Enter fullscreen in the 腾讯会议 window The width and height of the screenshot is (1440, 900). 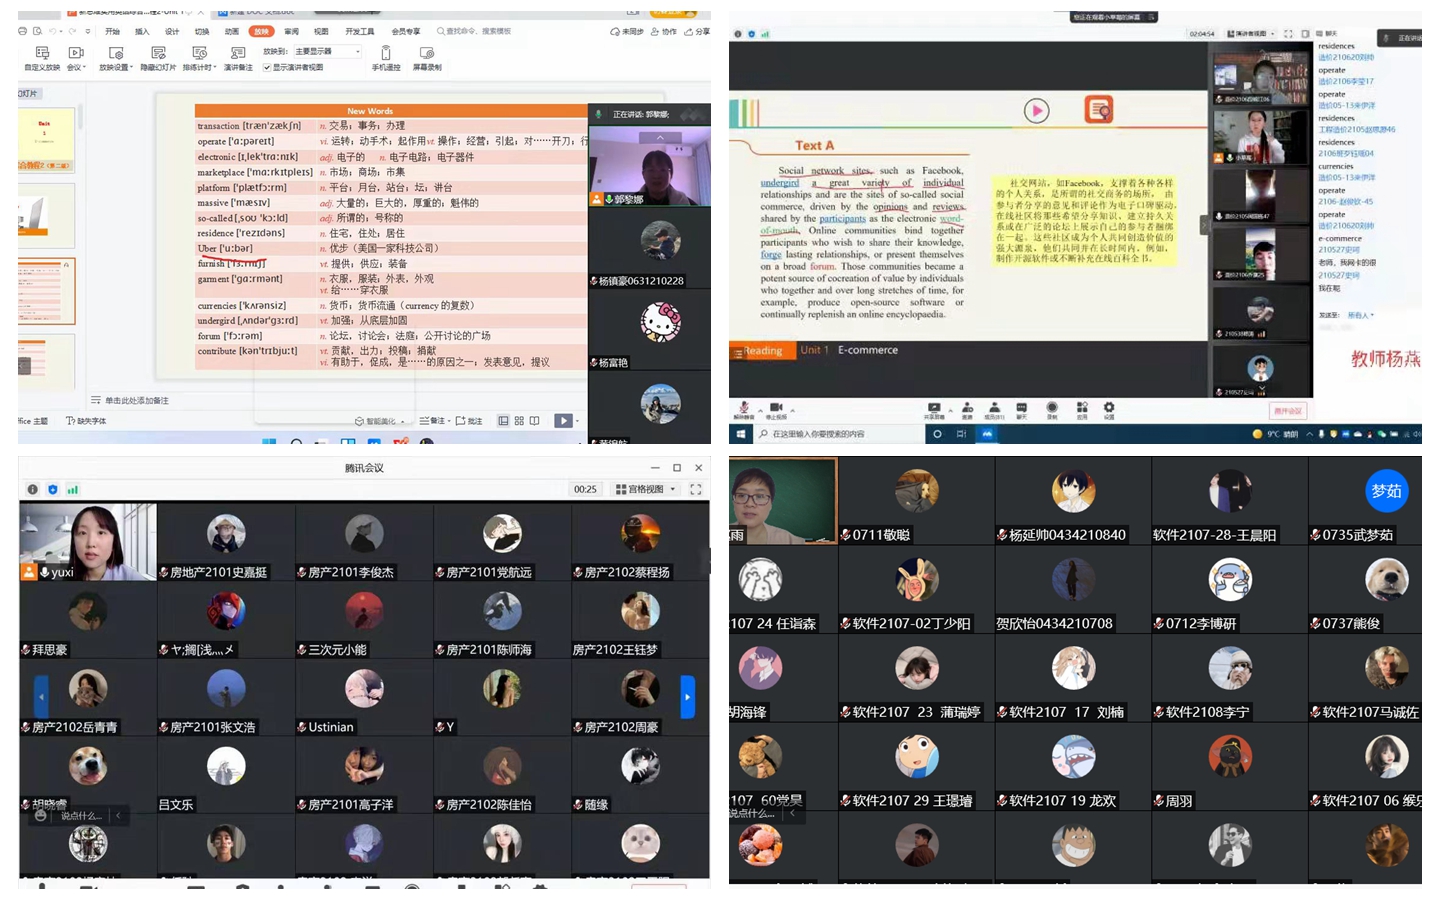695,489
